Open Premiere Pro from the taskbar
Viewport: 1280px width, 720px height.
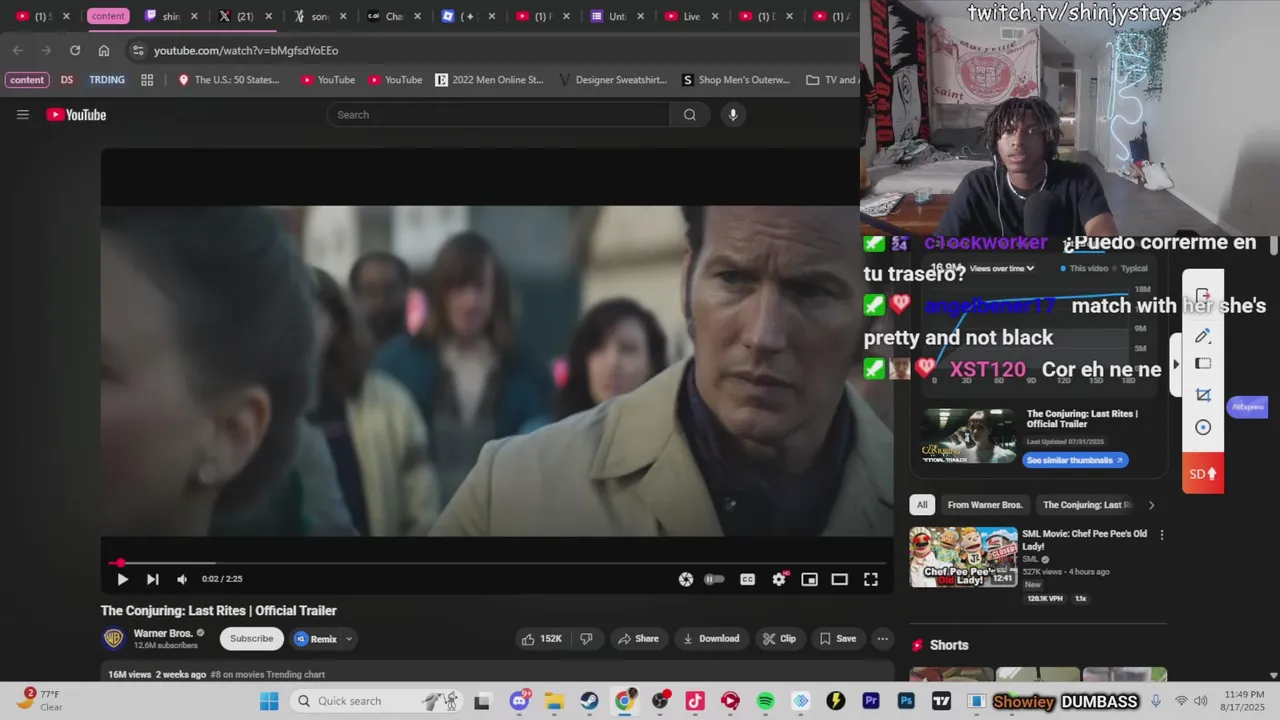(x=870, y=701)
